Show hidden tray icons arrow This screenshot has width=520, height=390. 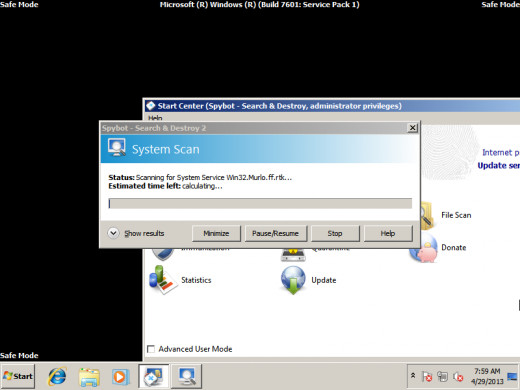point(413,376)
